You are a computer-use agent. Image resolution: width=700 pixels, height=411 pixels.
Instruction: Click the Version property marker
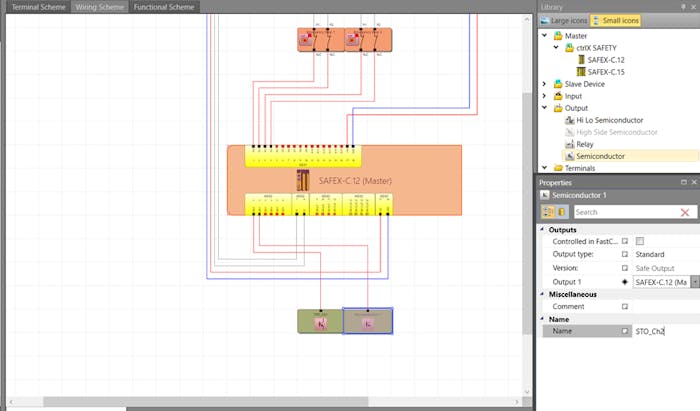click(625, 268)
